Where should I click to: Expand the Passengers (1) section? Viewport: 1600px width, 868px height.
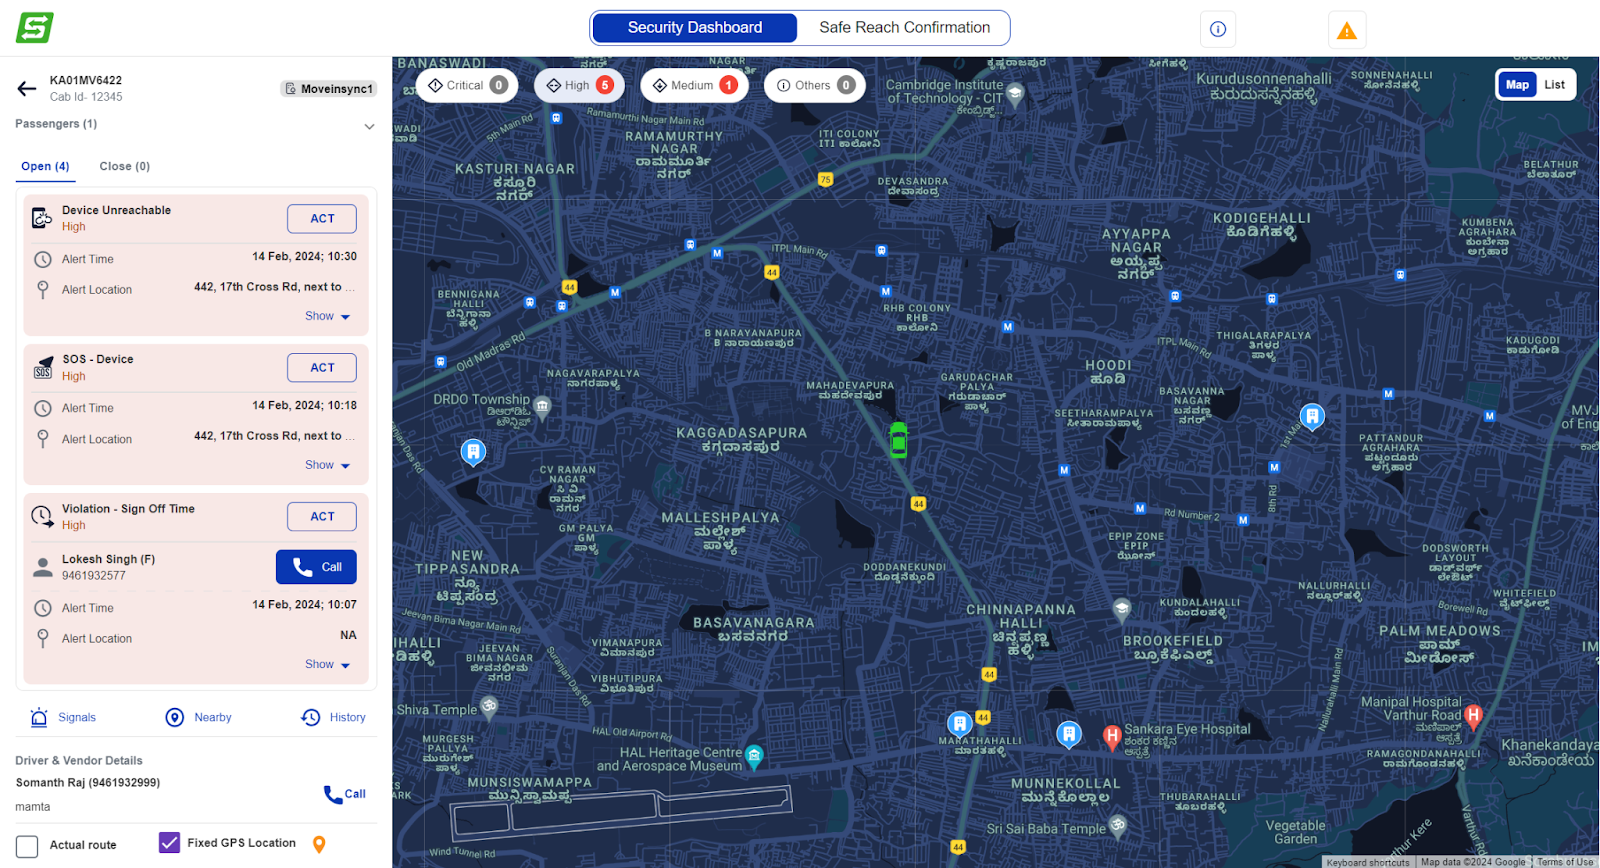coord(369,126)
